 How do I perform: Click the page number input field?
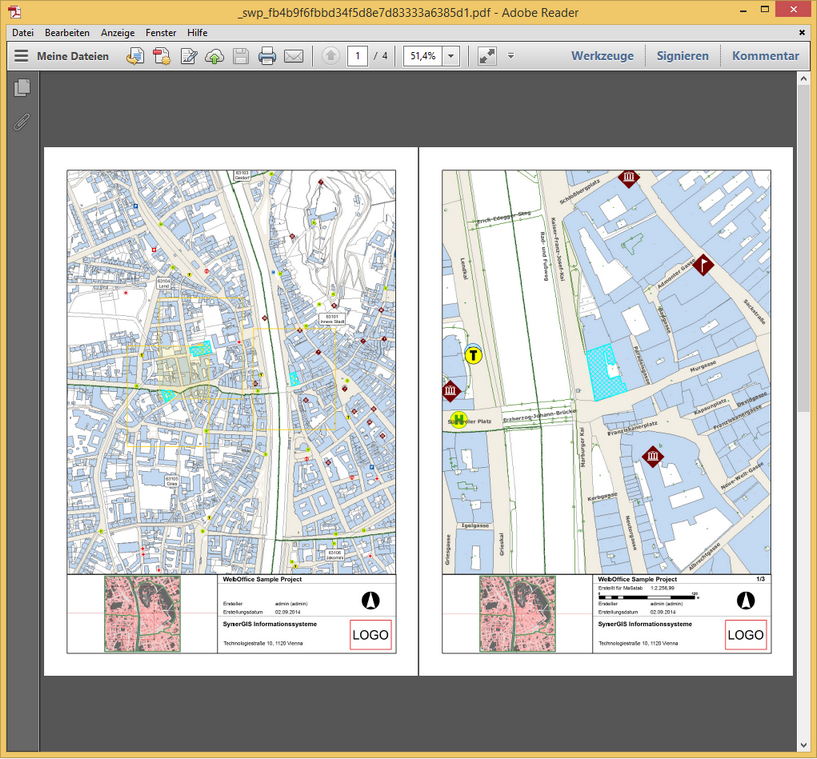pos(357,56)
